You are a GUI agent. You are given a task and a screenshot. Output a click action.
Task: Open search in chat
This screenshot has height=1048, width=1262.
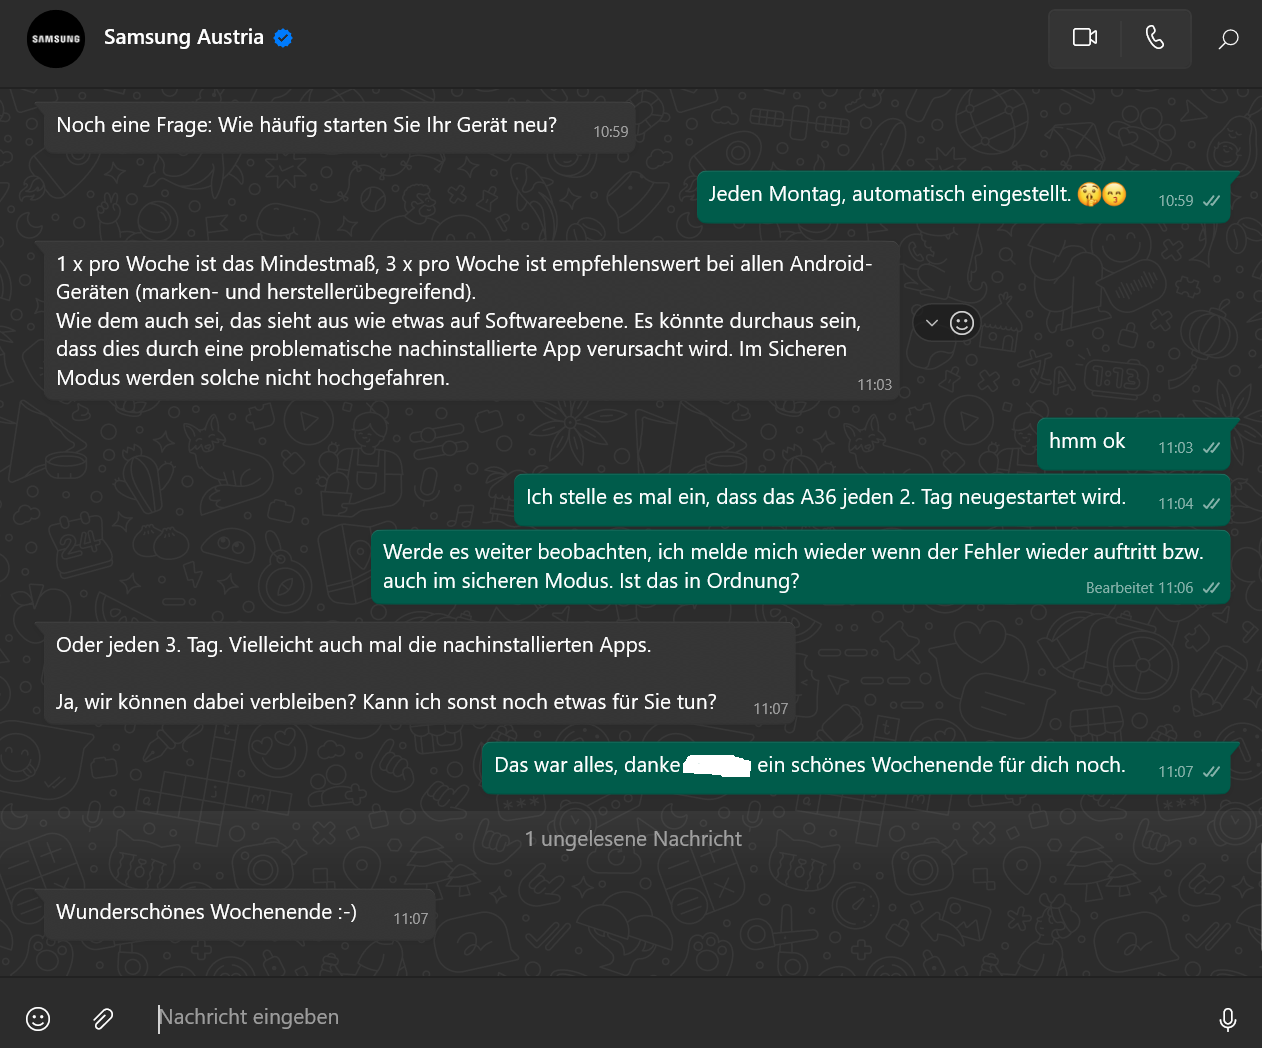(1228, 39)
